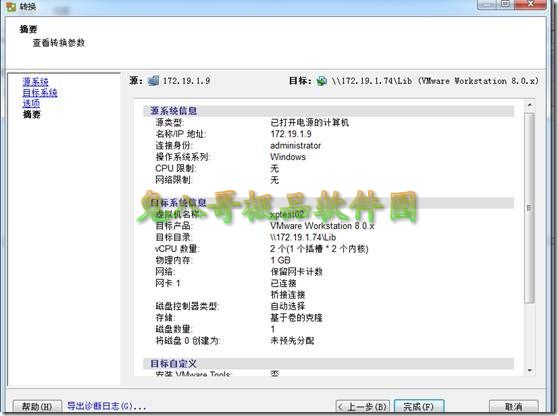Click the 源类型 label
558x416 pixels.
click(169, 122)
